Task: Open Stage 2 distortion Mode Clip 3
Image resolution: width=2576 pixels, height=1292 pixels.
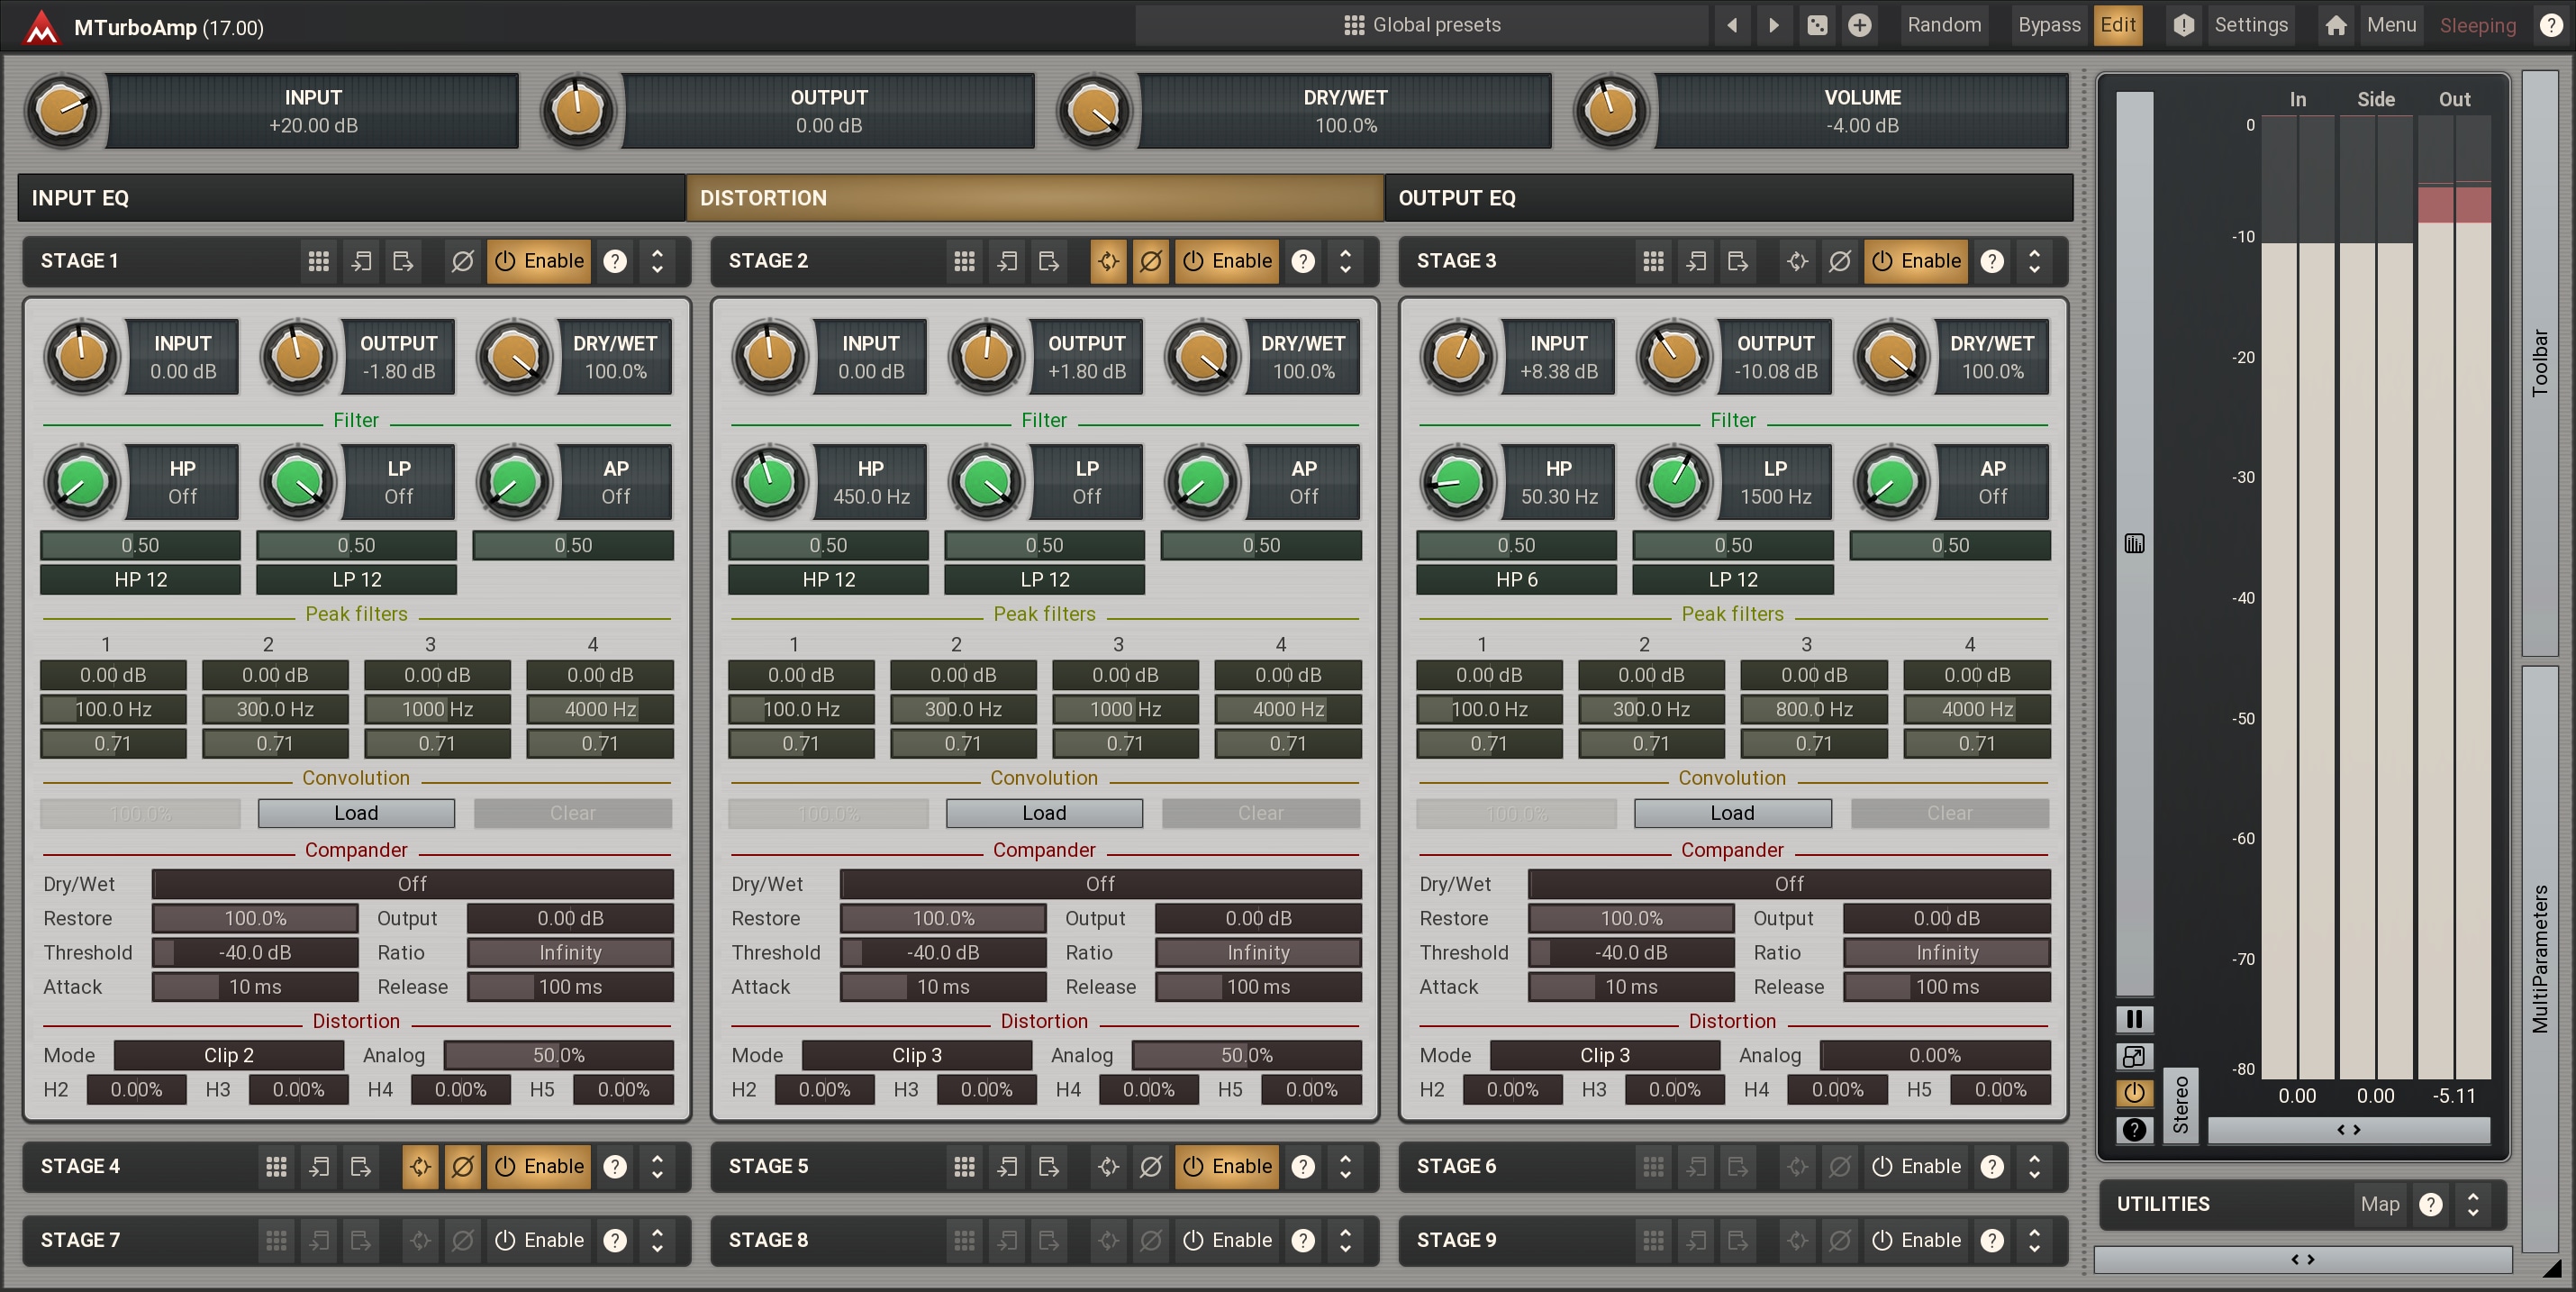Action: (x=916, y=1055)
